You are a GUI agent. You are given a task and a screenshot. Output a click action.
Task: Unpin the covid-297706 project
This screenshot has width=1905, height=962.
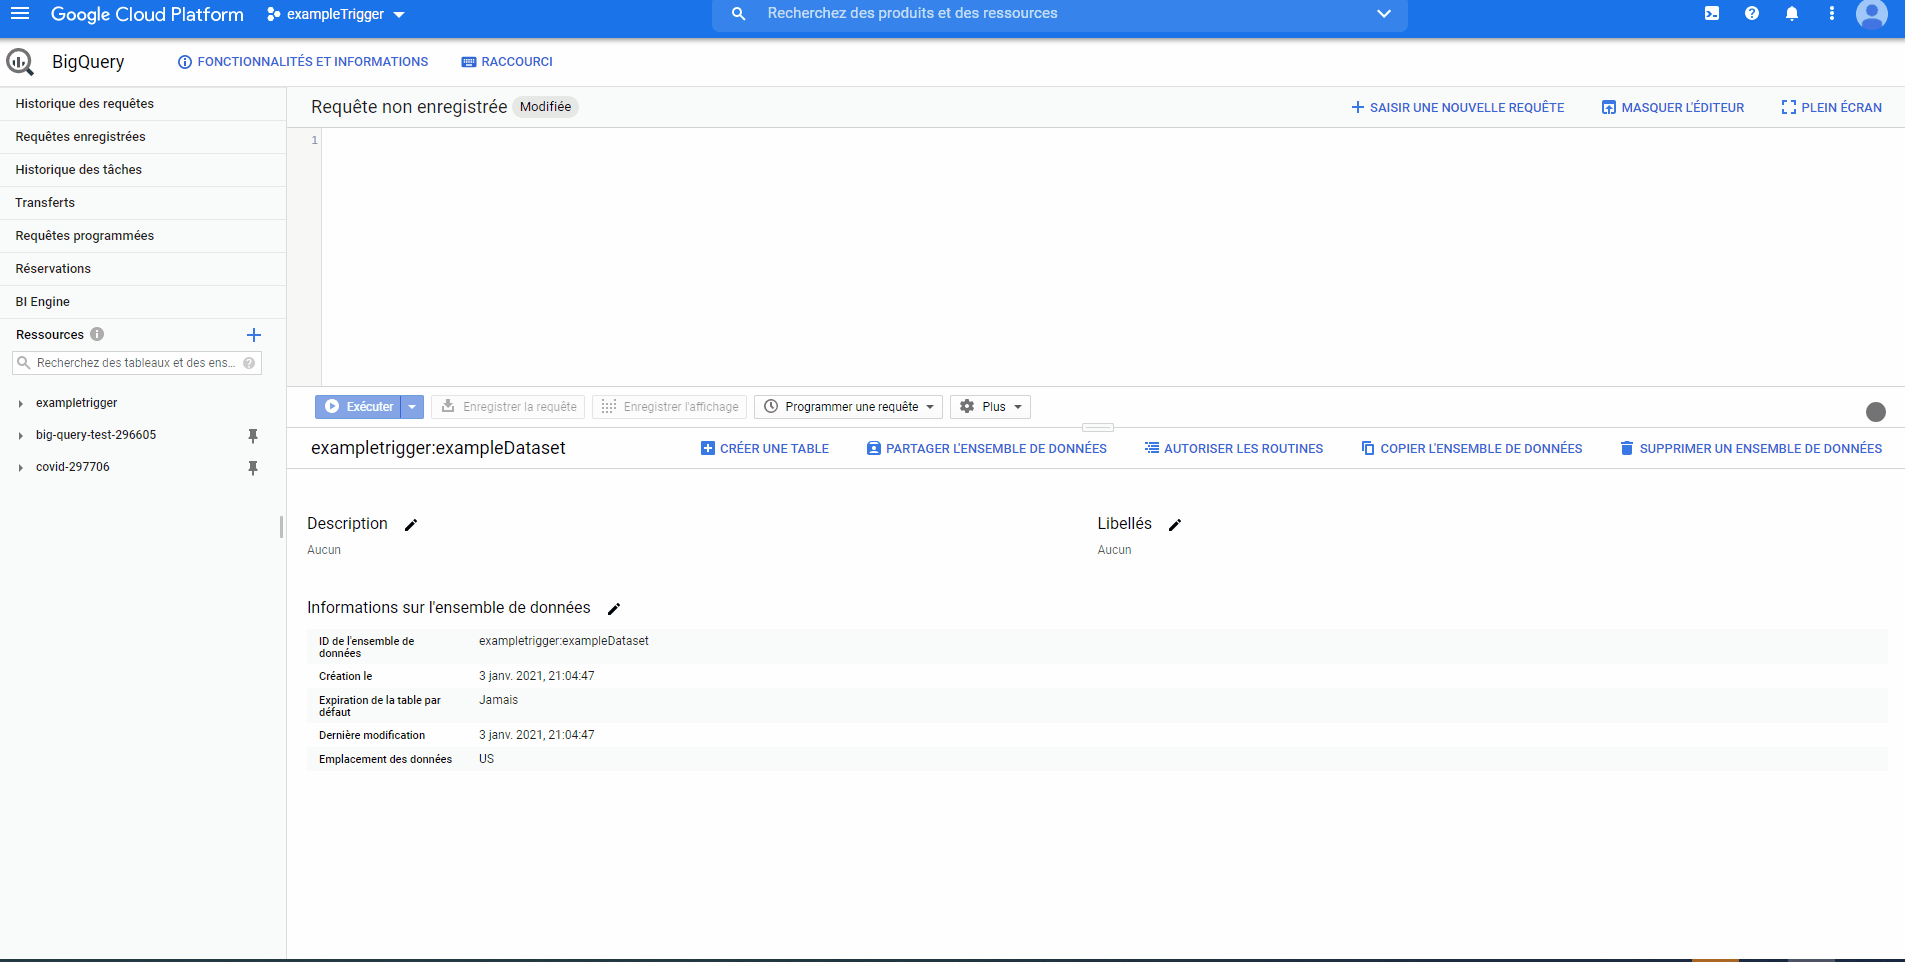253,468
